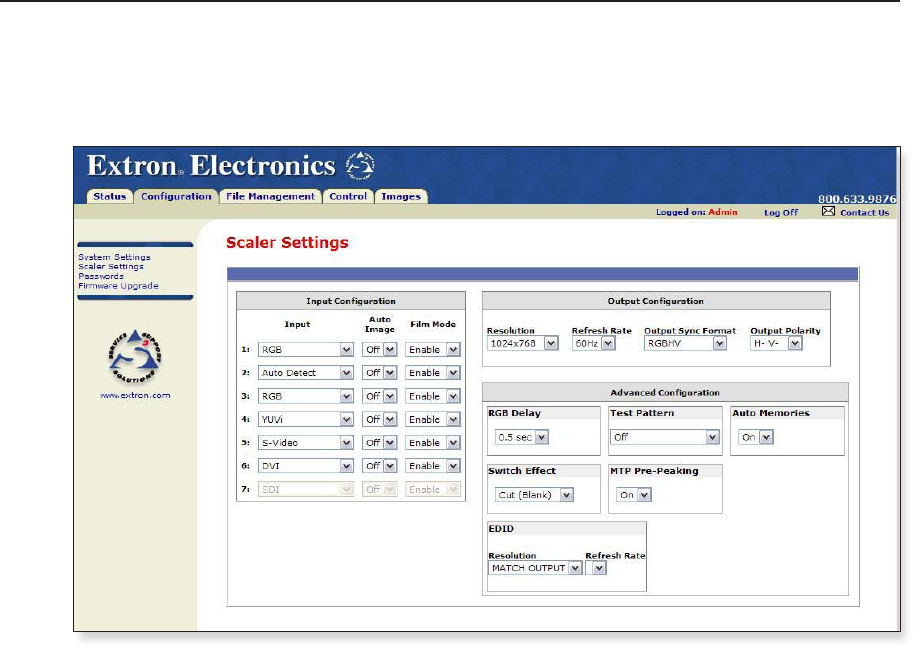This screenshot has width=917, height=649.
Task: Open Switch Effect dropdown (Cut Blank)
Action: pos(534,495)
